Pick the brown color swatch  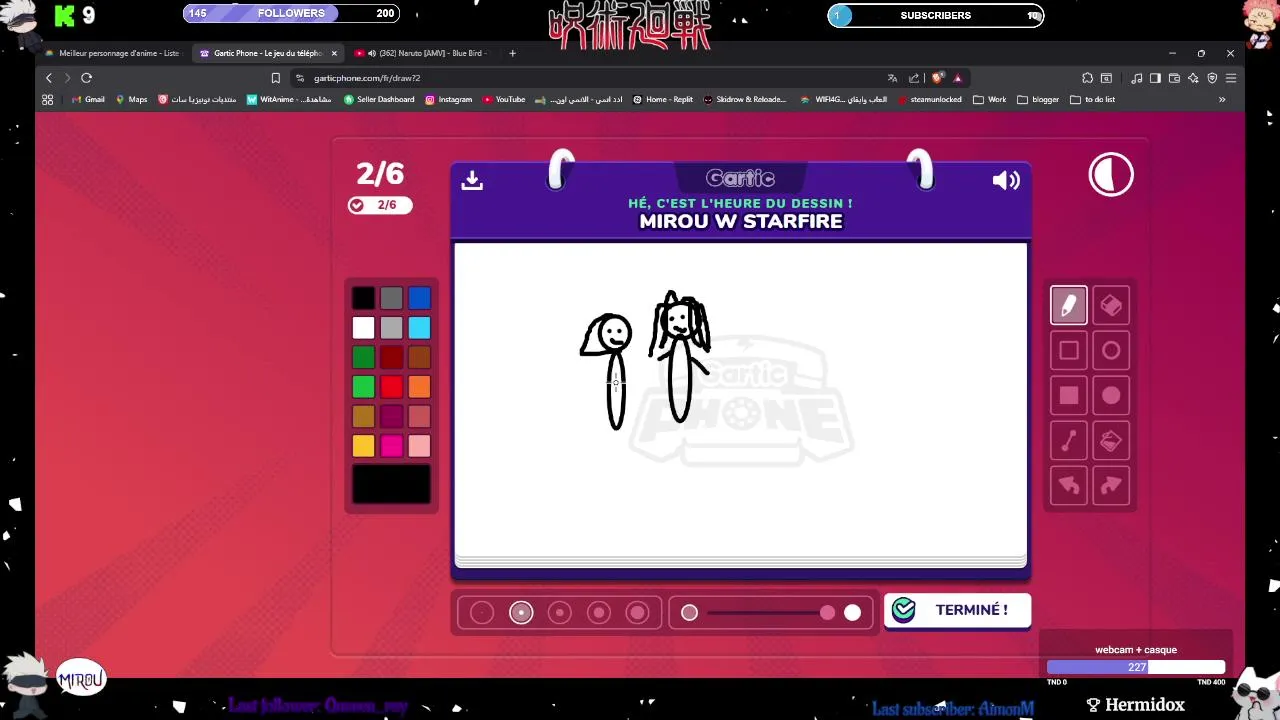click(x=419, y=357)
